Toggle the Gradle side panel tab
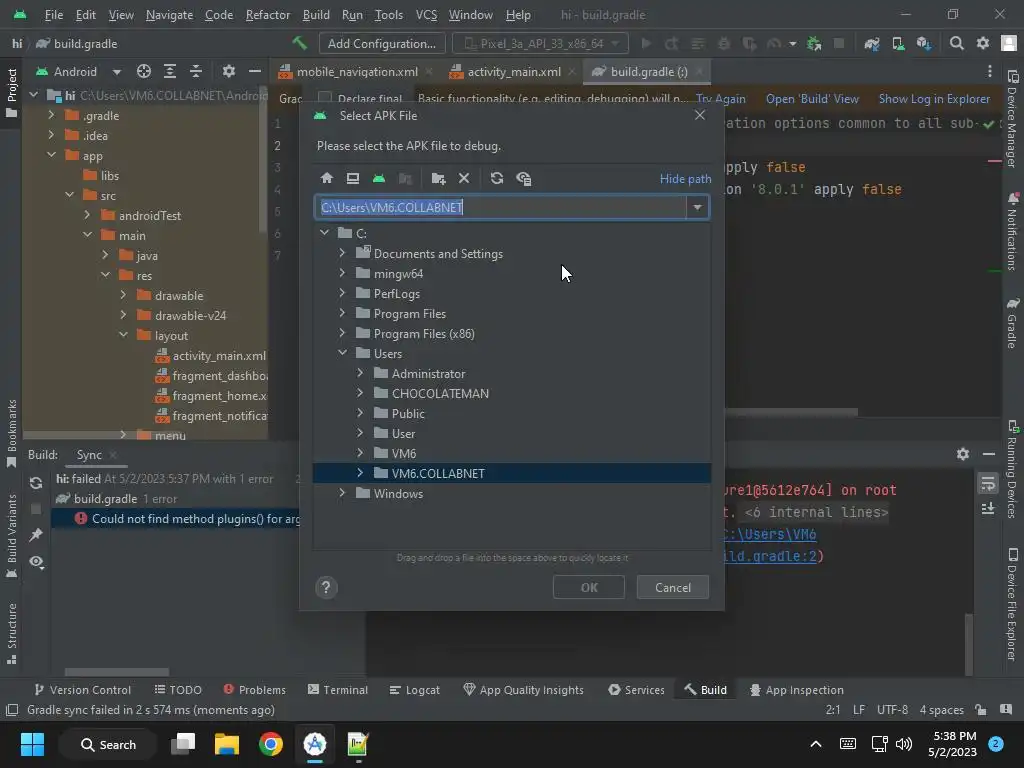 point(1012,323)
